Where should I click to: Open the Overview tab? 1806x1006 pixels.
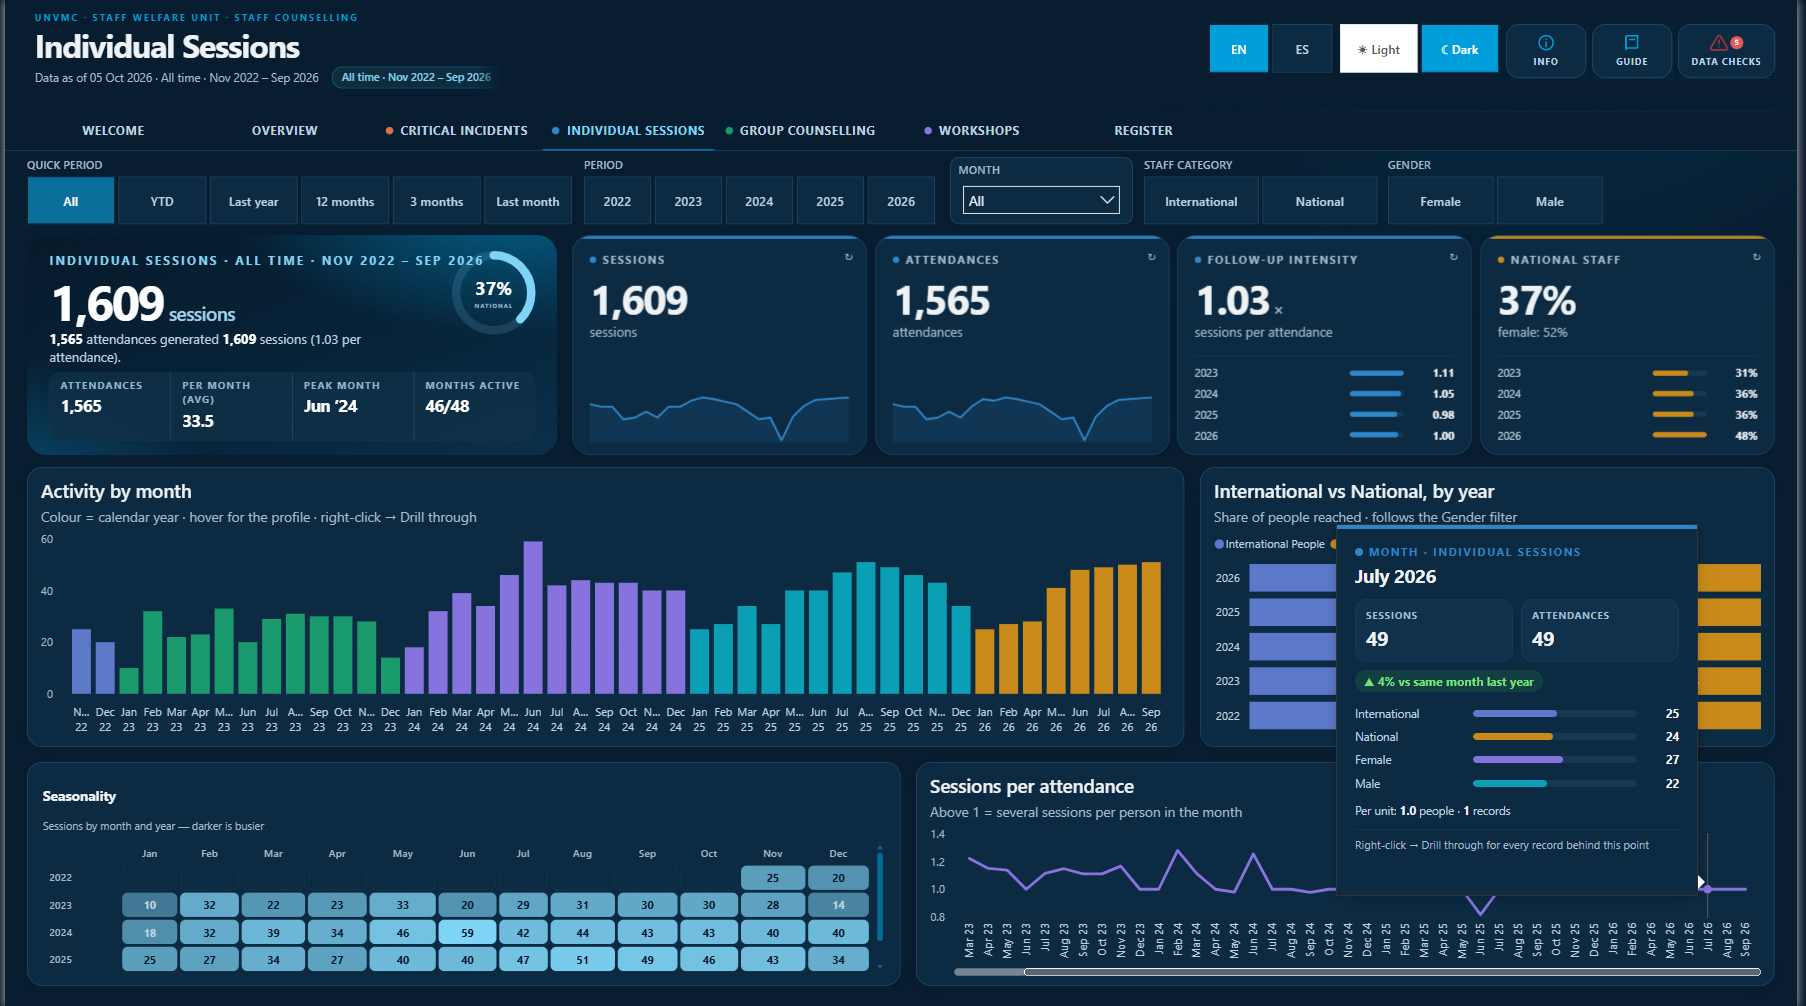click(284, 131)
